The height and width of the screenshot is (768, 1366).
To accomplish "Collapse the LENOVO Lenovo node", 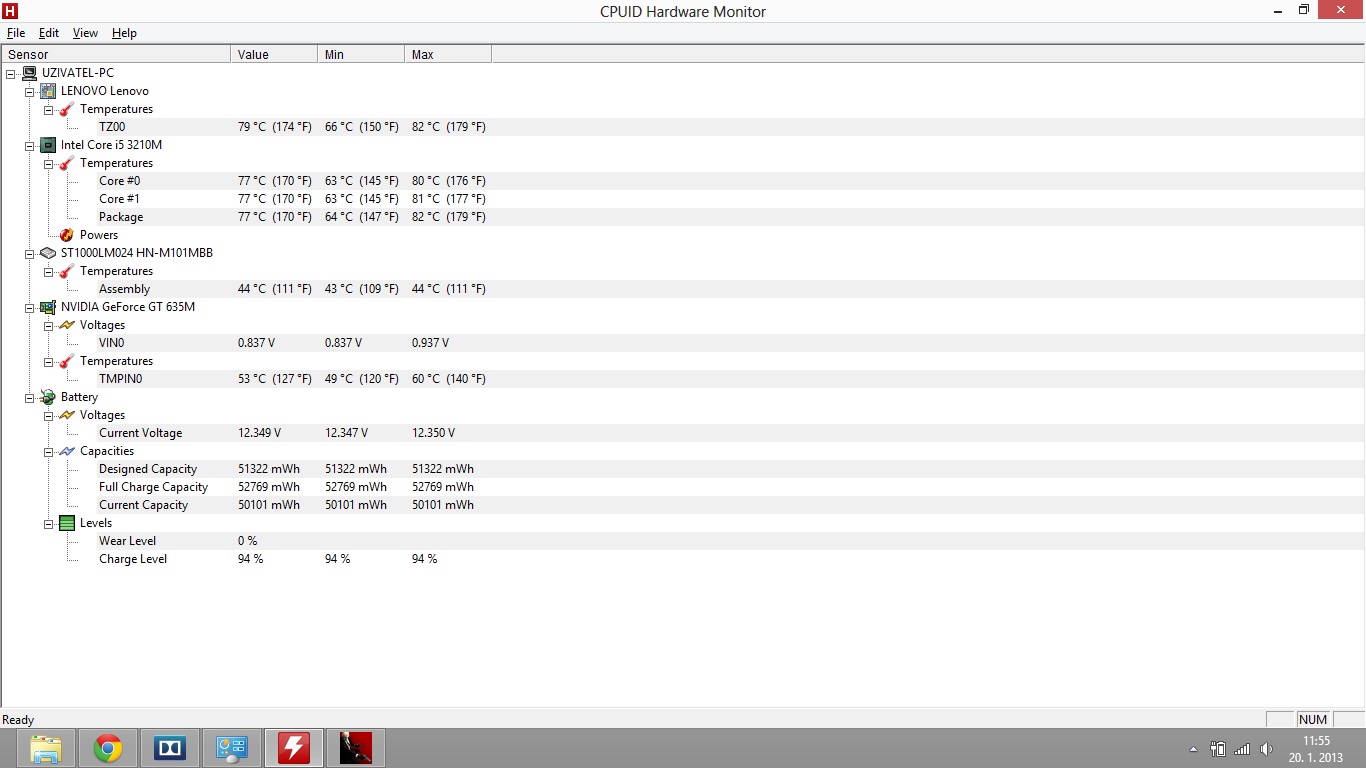I will coord(30,91).
